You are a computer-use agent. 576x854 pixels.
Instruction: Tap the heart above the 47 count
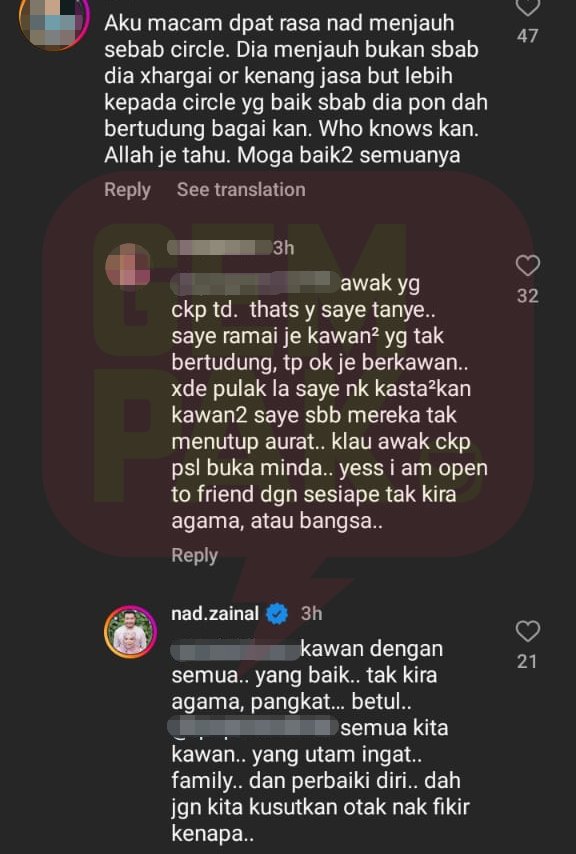click(528, 8)
